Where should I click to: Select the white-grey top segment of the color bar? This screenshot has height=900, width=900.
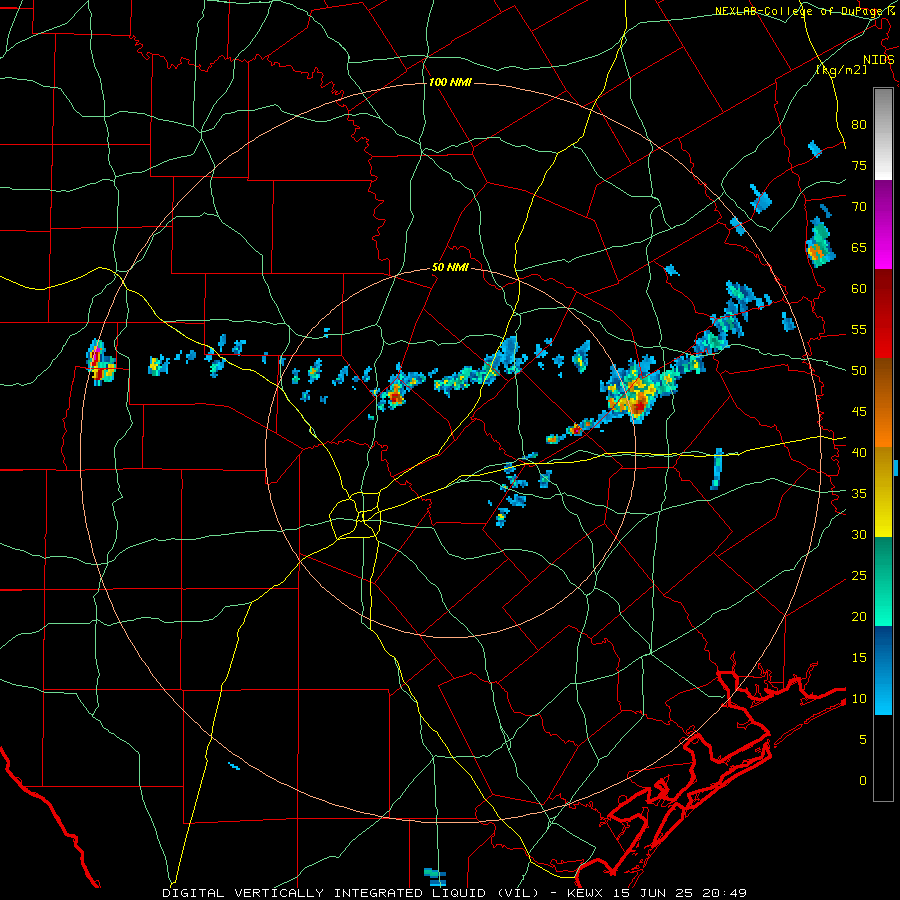tap(883, 134)
